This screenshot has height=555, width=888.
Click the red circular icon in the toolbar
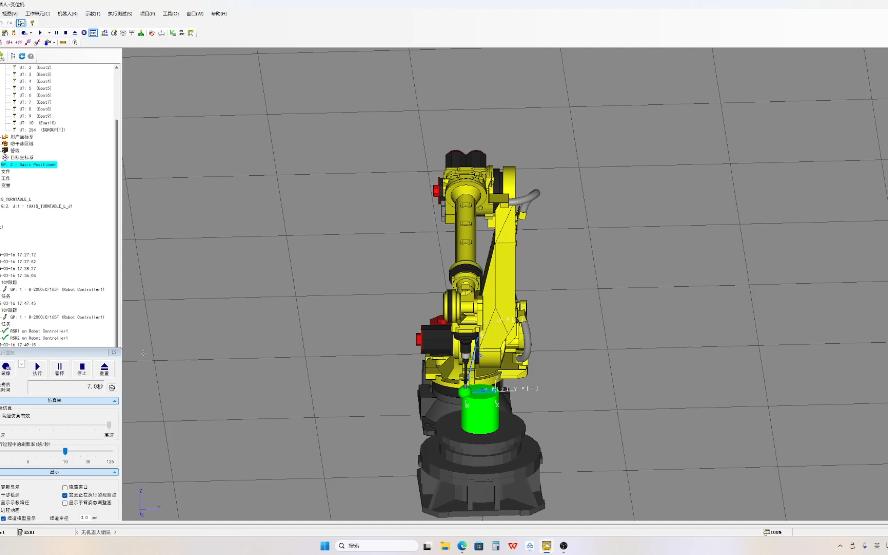[152, 33]
